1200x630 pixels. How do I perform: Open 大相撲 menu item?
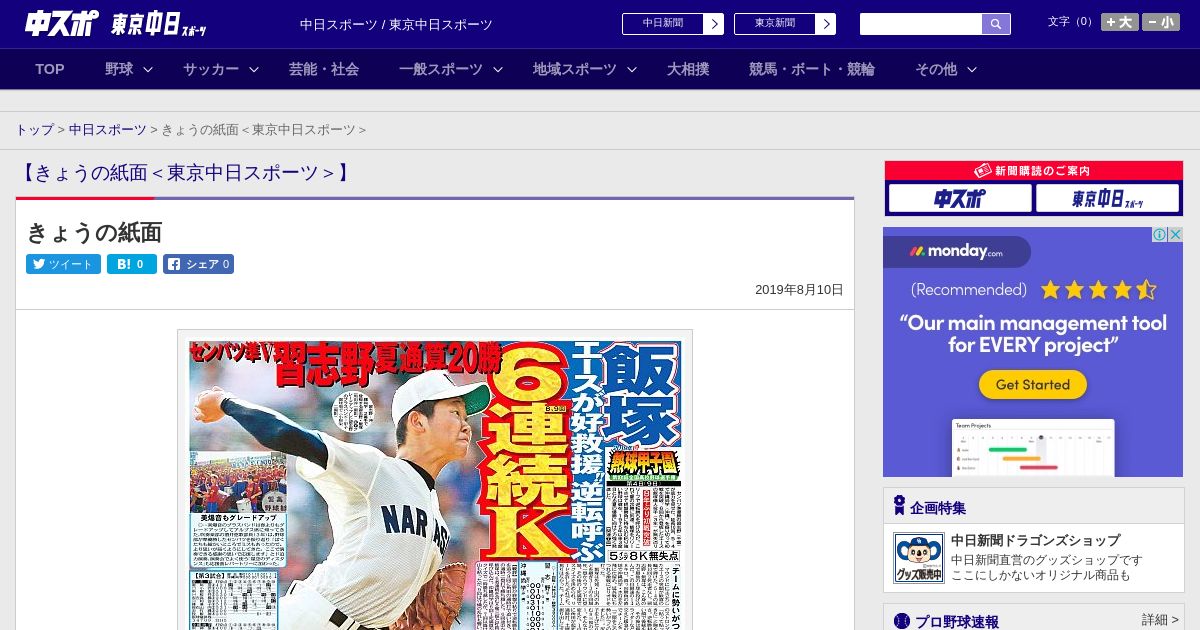pyautogui.click(x=688, y=69)
